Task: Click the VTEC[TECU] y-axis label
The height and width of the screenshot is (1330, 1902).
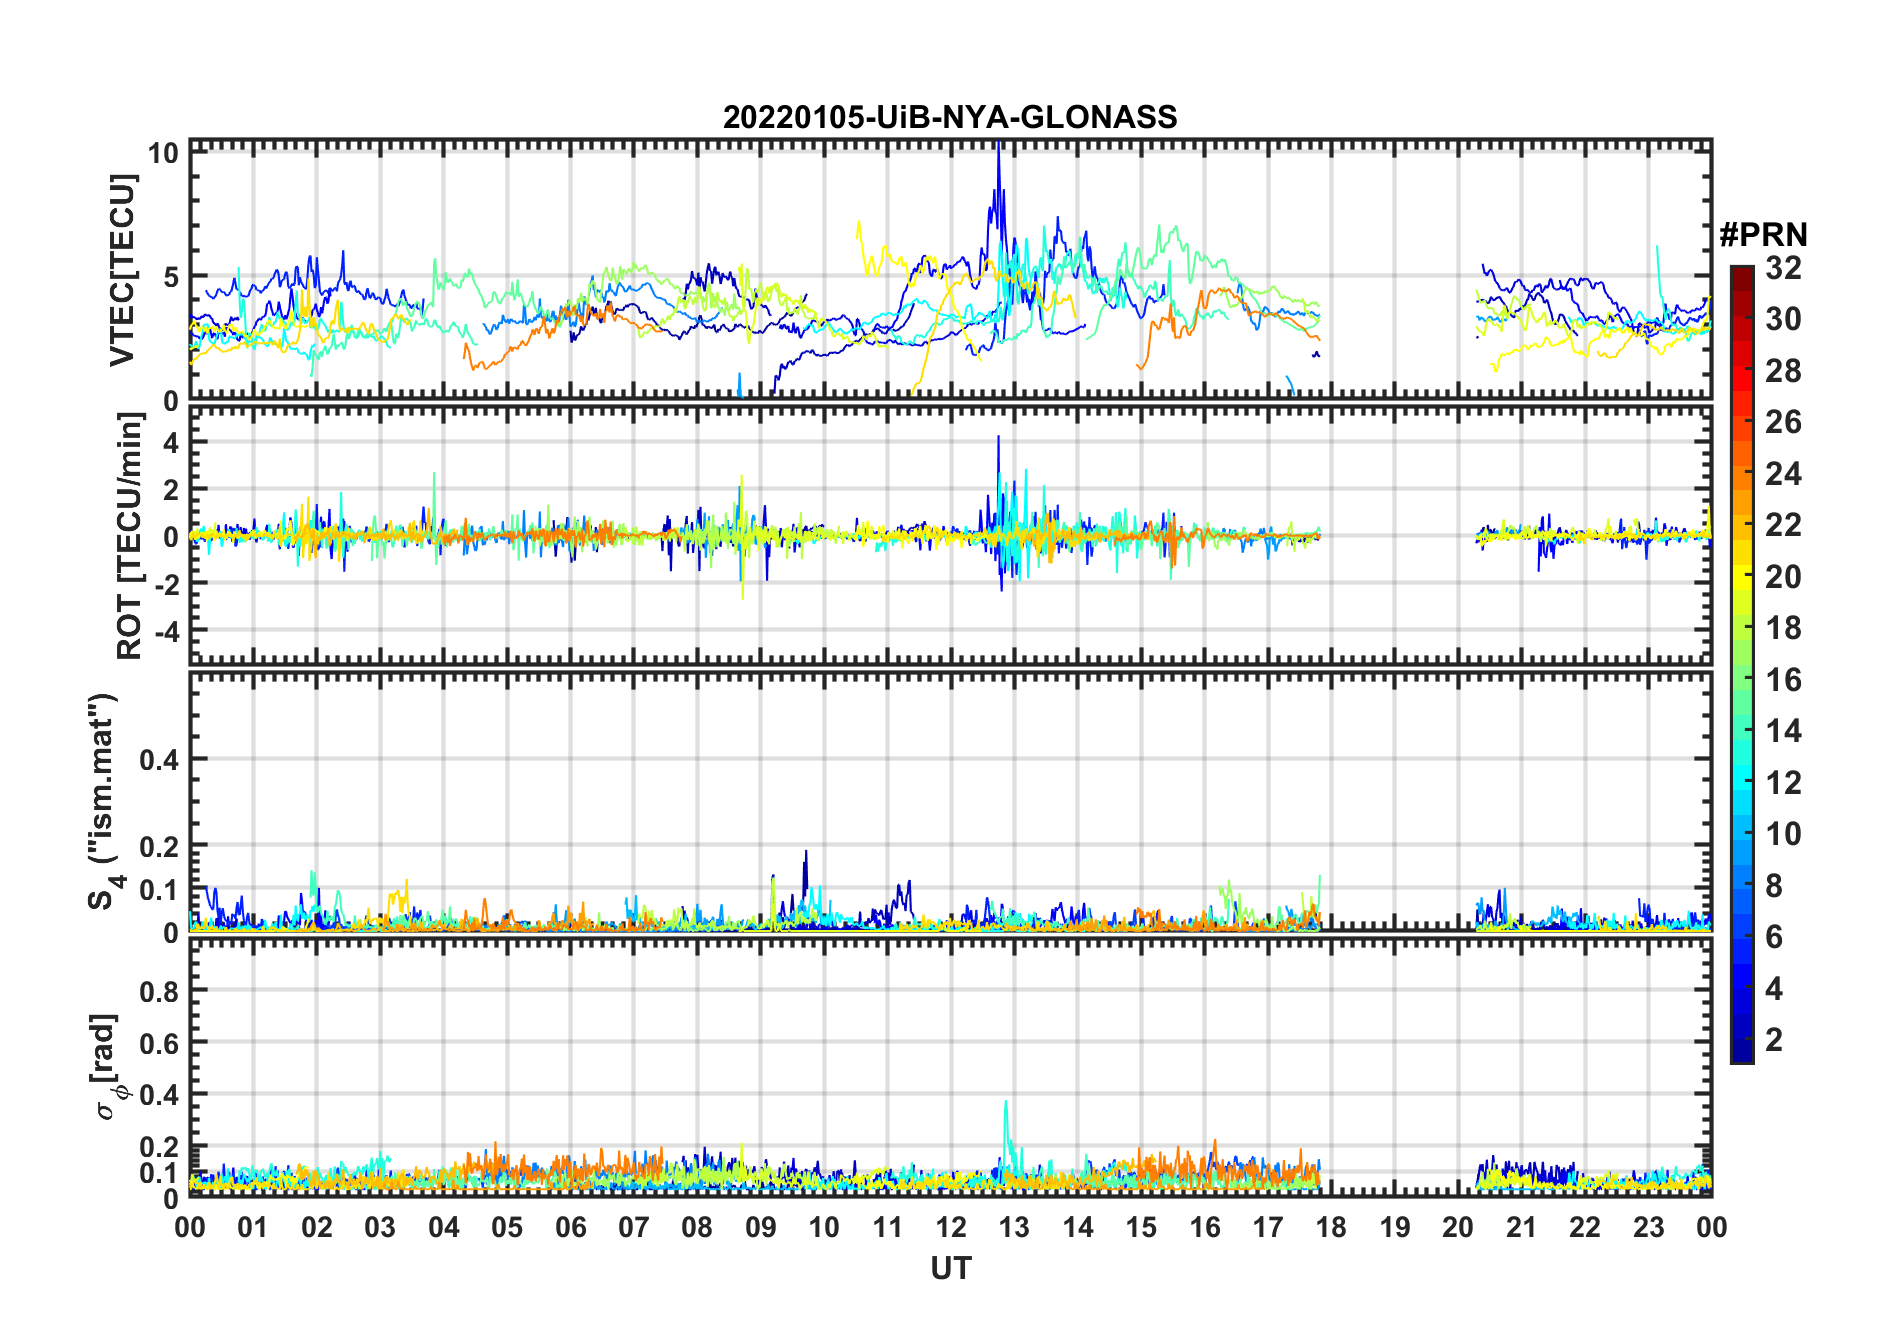Action: [122, 270]
